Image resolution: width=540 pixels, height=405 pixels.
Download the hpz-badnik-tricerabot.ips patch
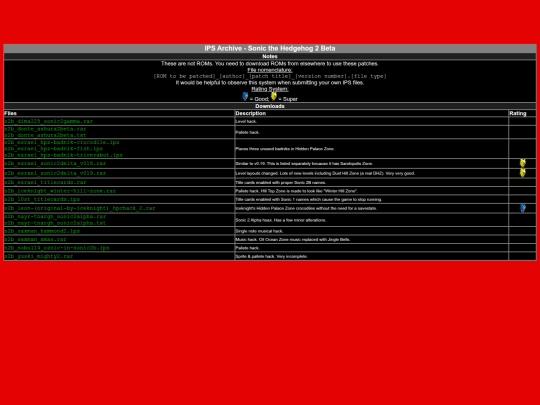click(x=63, y=155)
